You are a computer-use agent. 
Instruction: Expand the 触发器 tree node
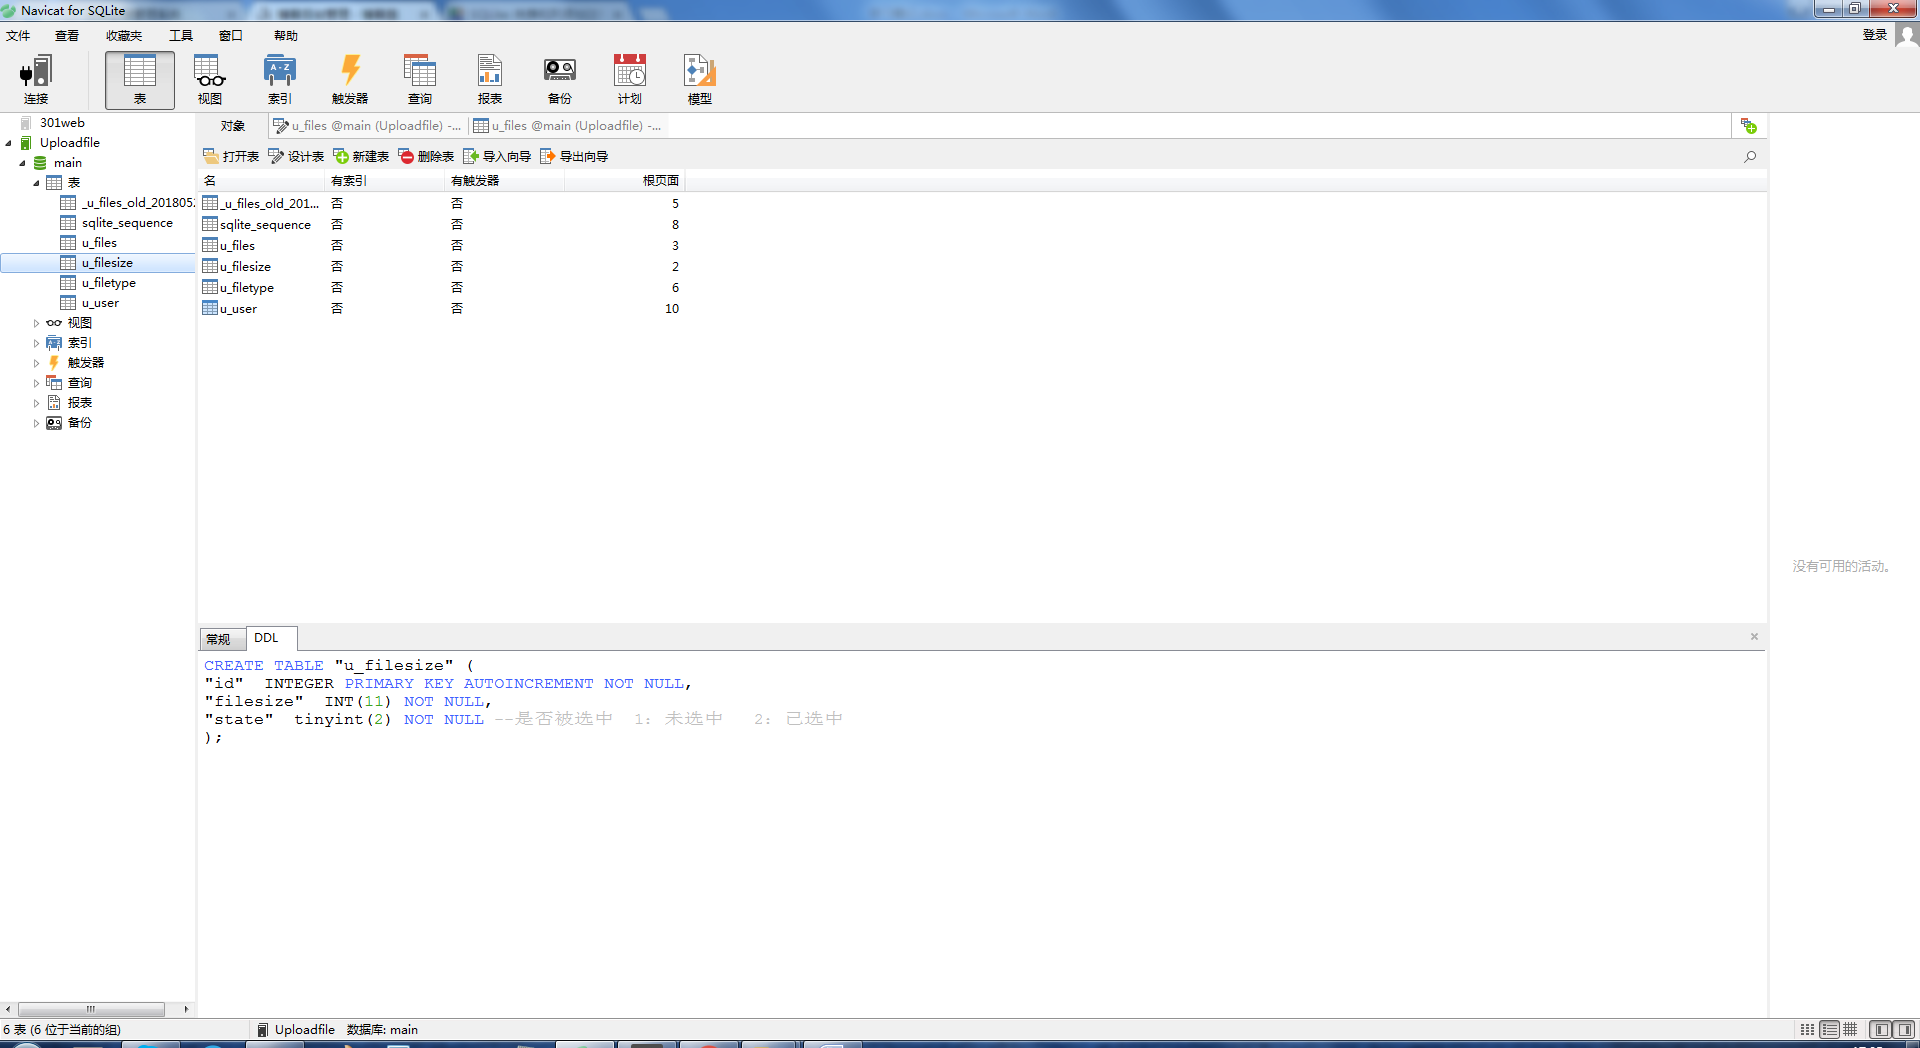click(36, 363)
